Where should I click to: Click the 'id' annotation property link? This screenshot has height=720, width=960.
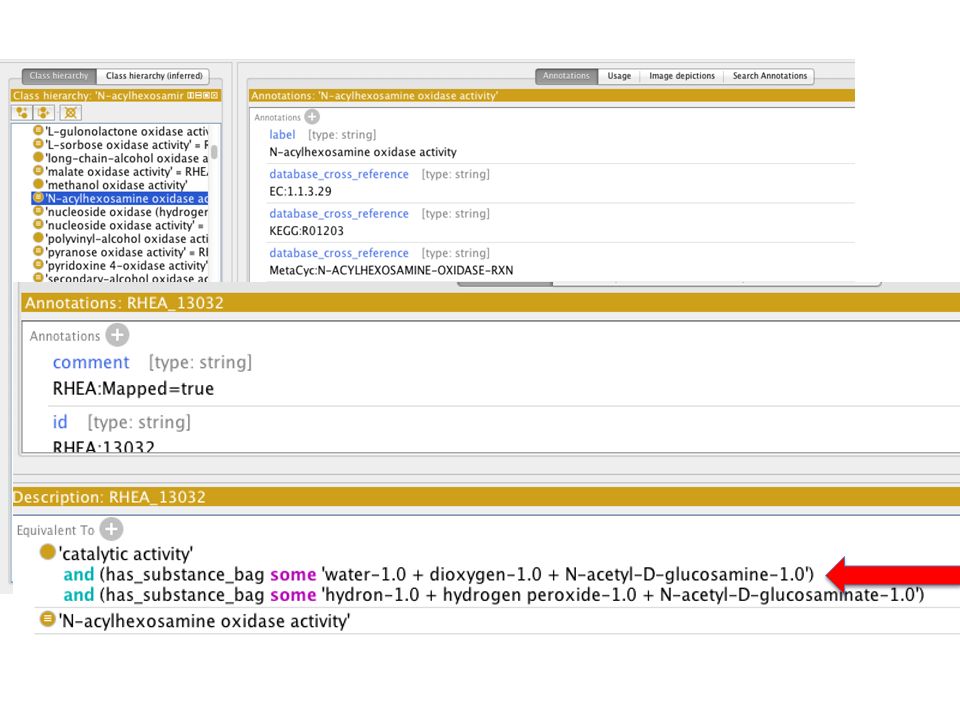59,422
